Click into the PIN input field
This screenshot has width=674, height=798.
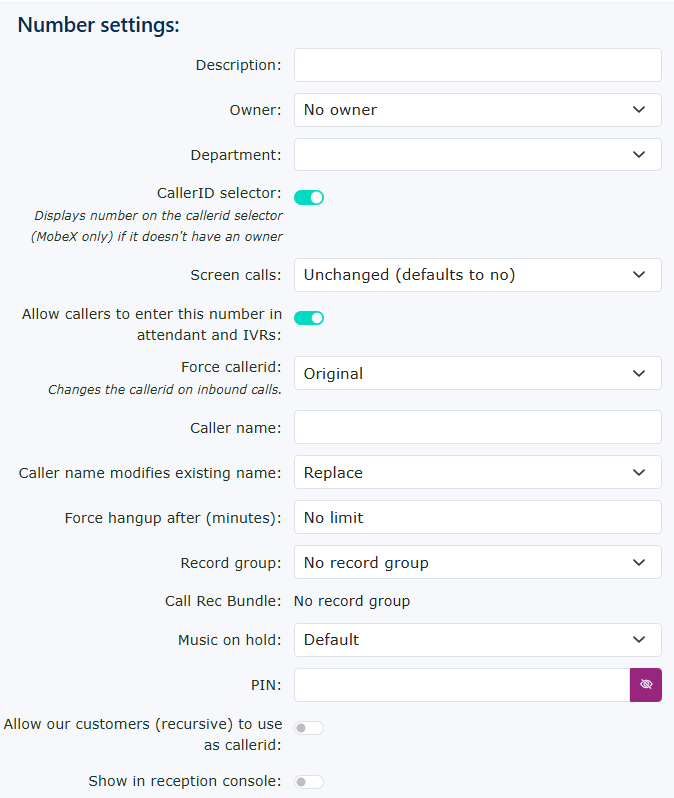point(461,685)
